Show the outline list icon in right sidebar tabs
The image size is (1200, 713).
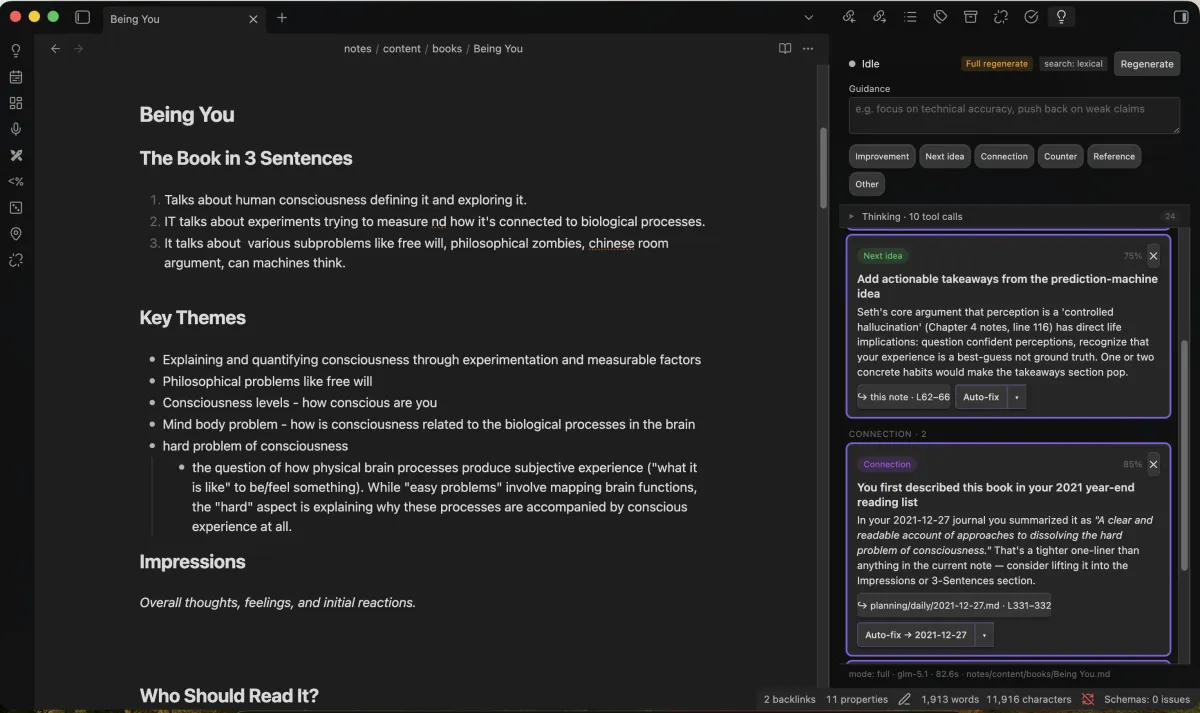[x=910, y=17]
